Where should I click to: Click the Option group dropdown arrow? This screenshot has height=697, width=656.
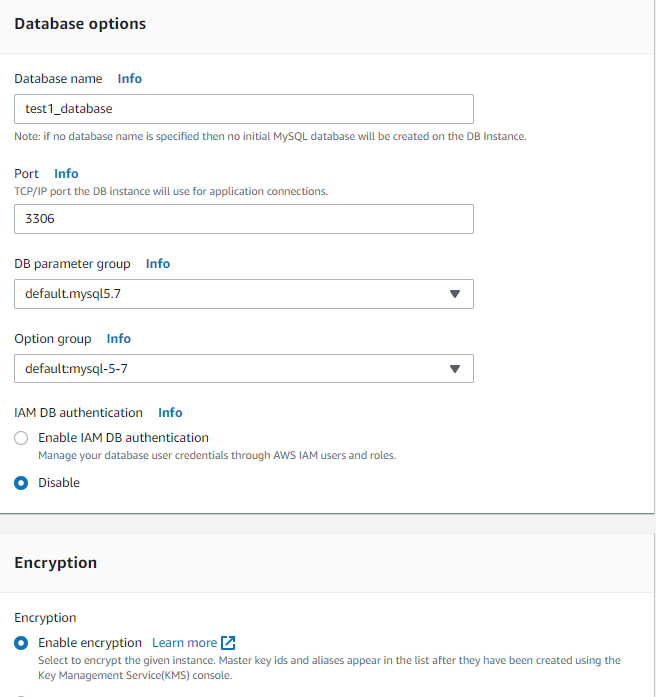tap(455, 369)
